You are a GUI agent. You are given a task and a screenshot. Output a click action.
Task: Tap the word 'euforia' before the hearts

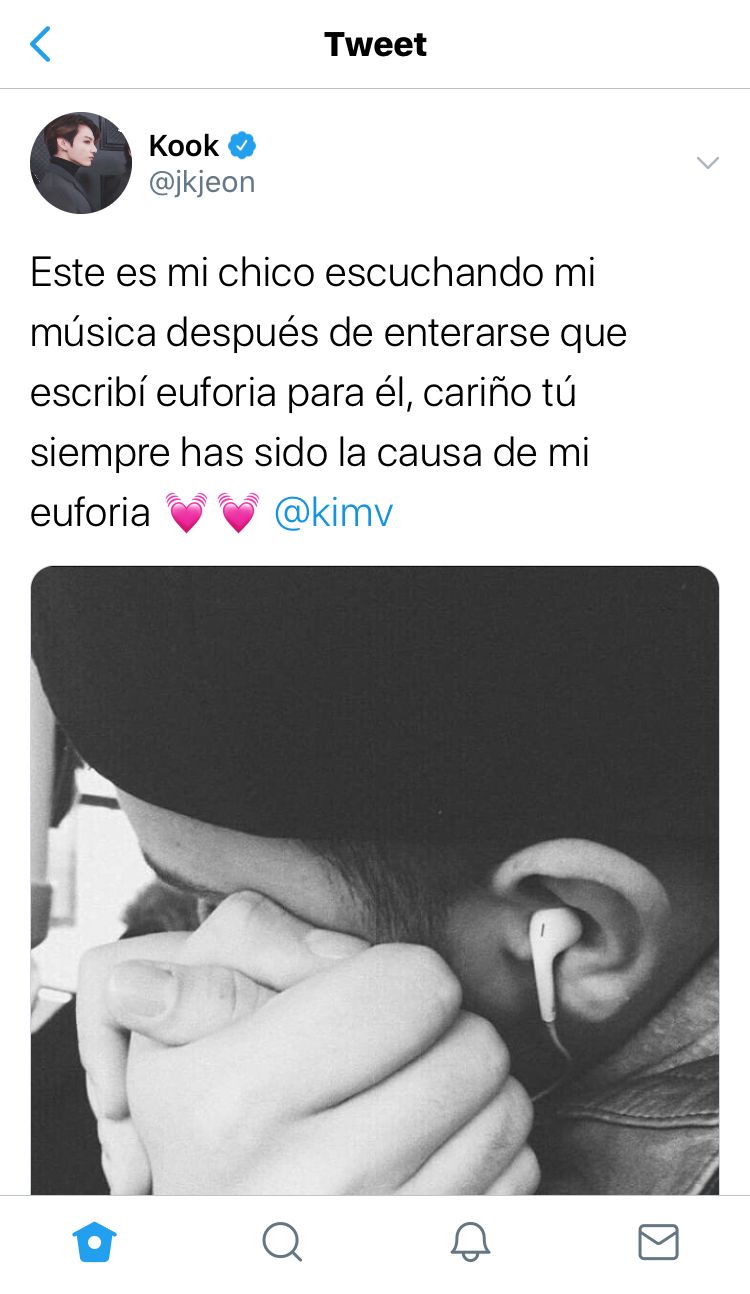pyautogui.click(x=90, y=513)
